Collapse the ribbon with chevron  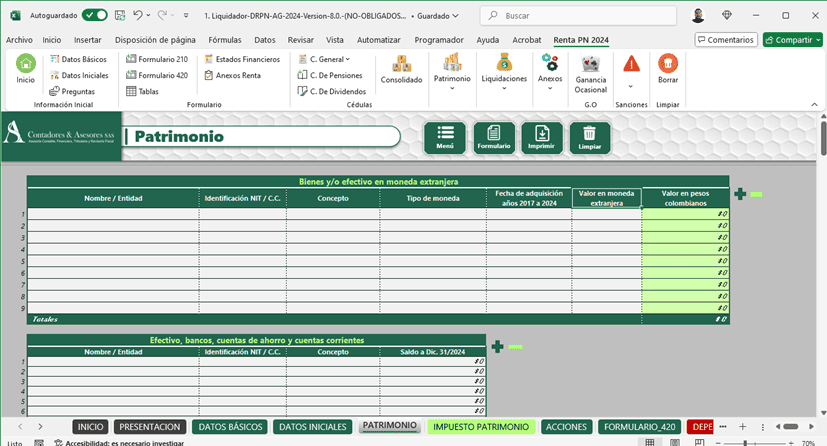click(814, 104)
